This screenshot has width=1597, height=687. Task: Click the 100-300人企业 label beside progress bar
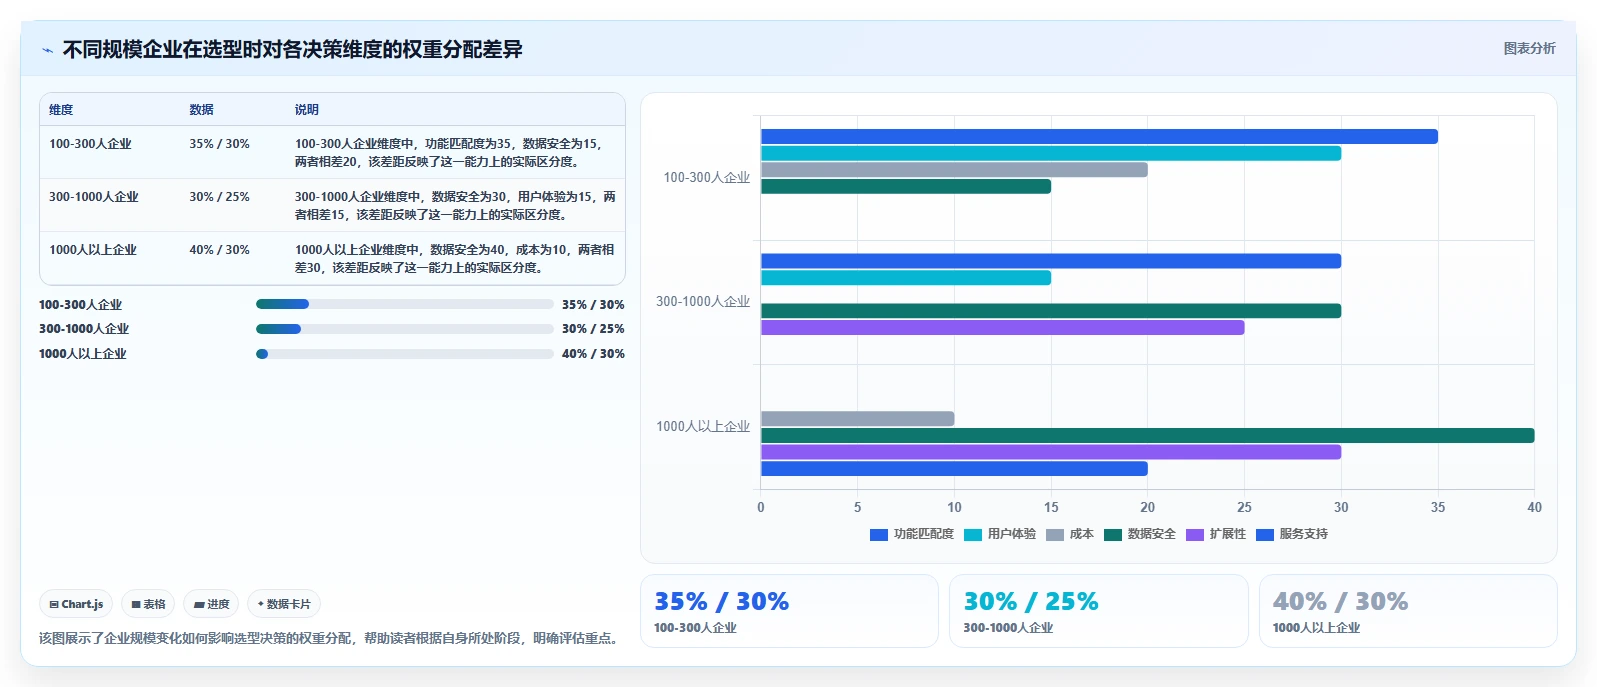point(80,305)
